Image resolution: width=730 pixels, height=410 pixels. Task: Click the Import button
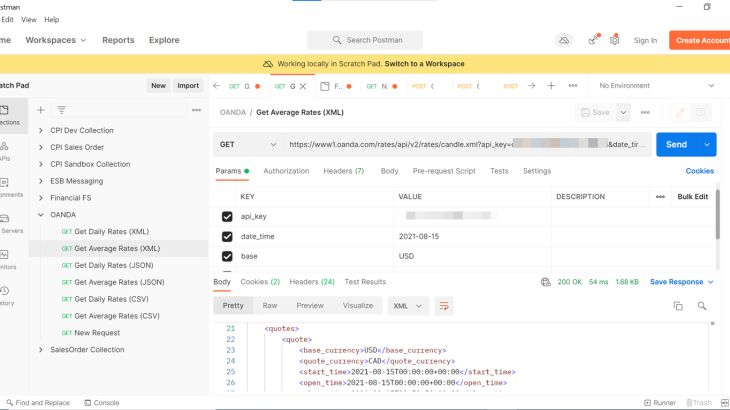188,86
